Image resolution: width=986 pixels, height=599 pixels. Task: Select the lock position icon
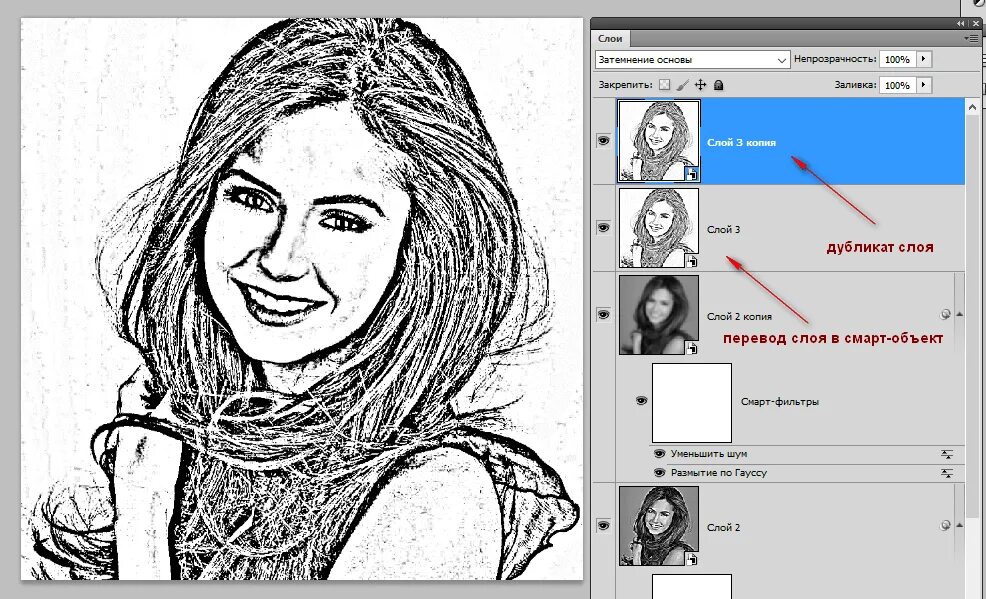pyautogui.click(x=701, y=84)
